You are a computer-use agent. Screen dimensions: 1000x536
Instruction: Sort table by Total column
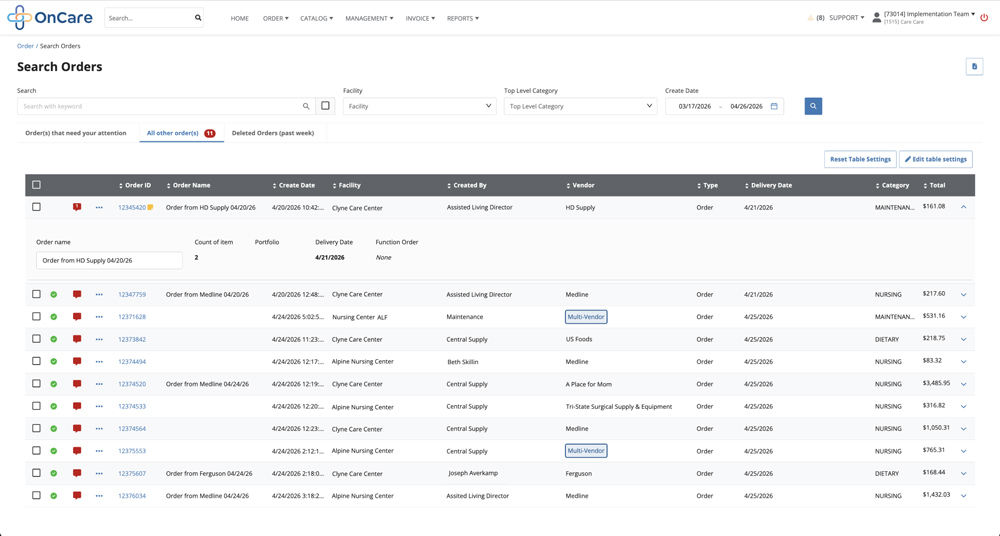[x=934, y=185]
